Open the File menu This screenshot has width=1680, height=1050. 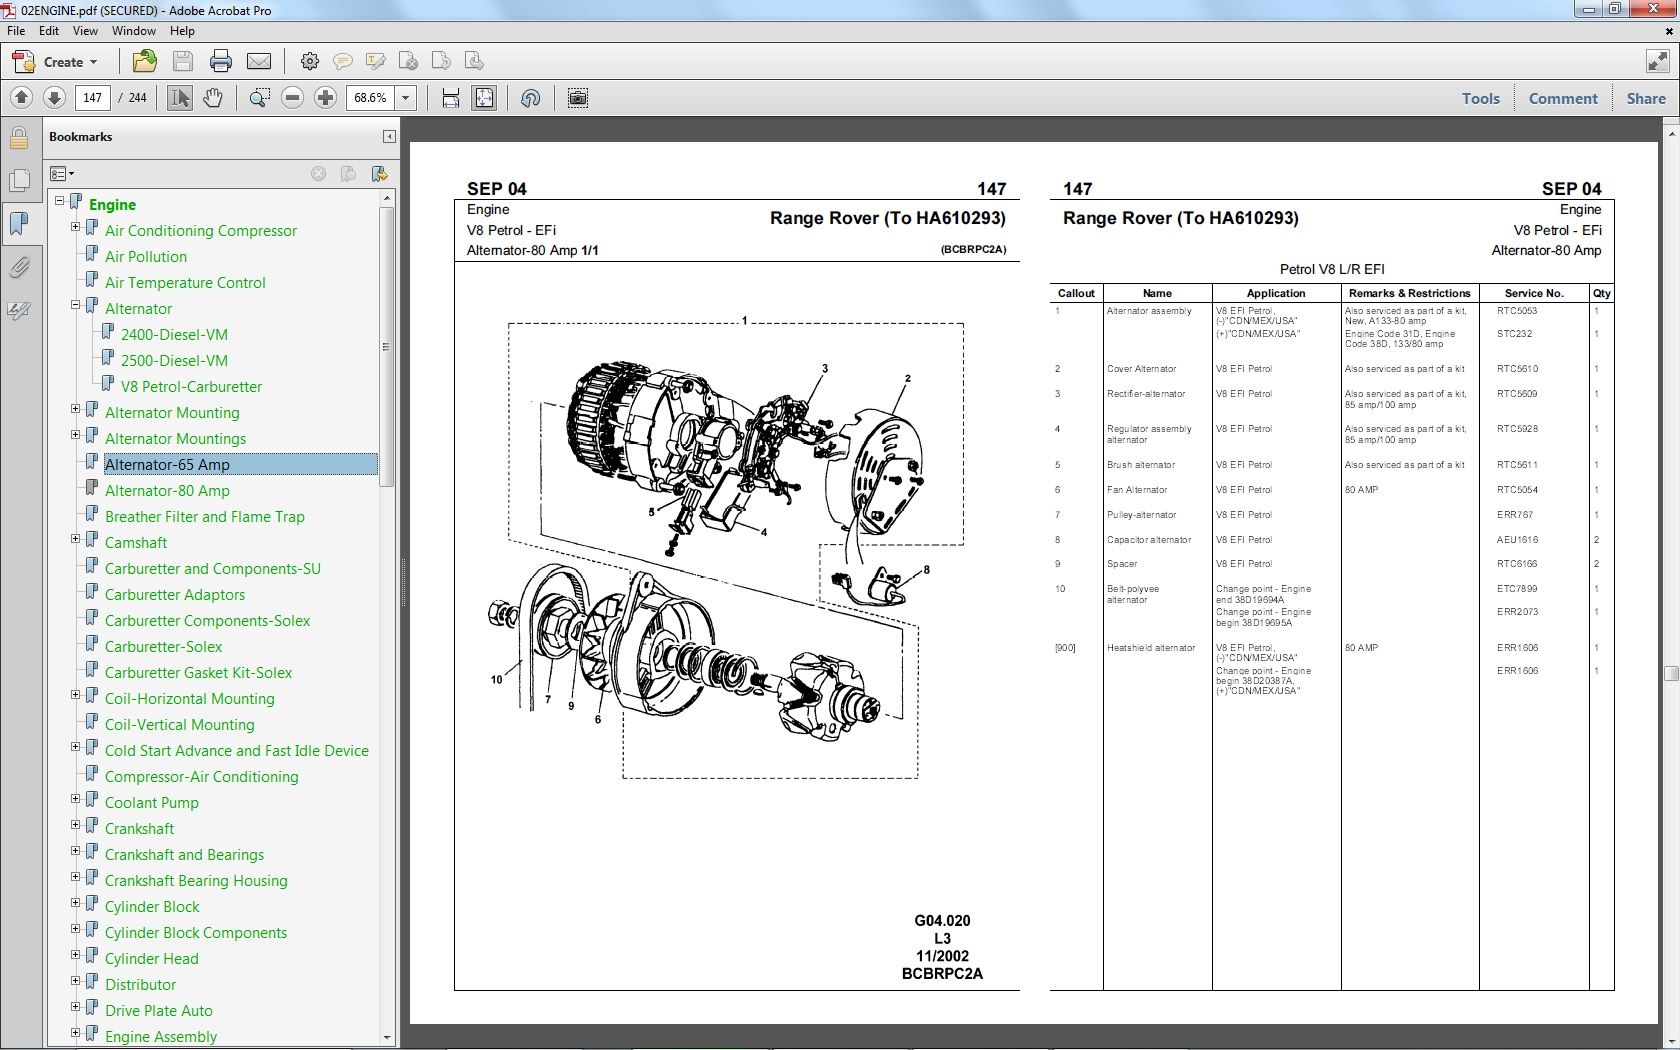[x=16, y=31]
